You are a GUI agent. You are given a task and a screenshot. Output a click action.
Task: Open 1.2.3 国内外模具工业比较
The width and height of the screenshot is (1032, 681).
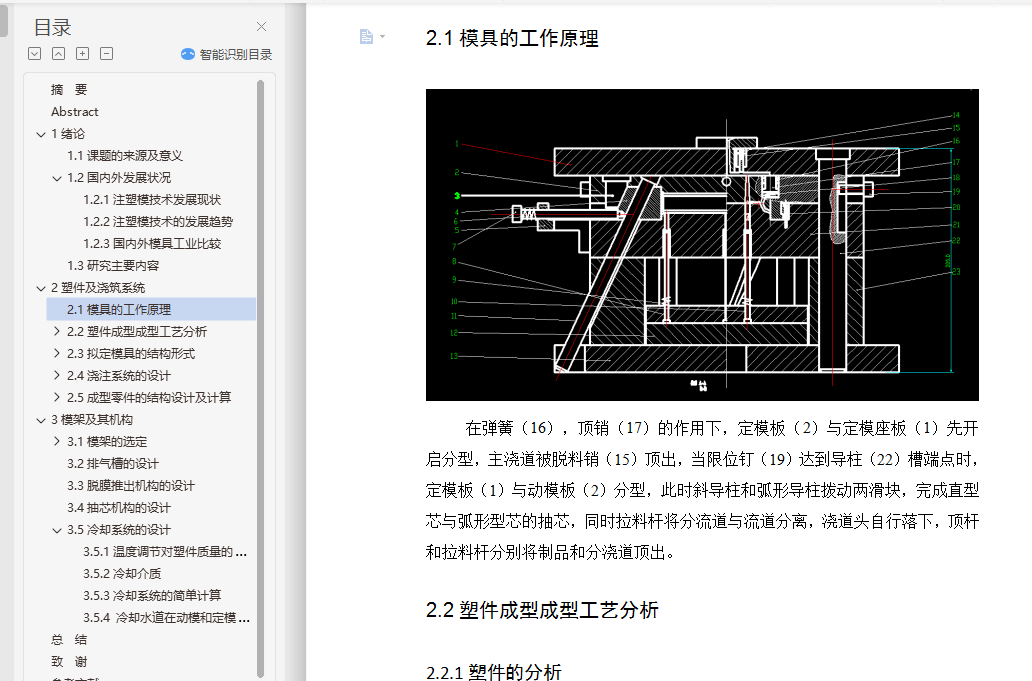pos(152,243)
